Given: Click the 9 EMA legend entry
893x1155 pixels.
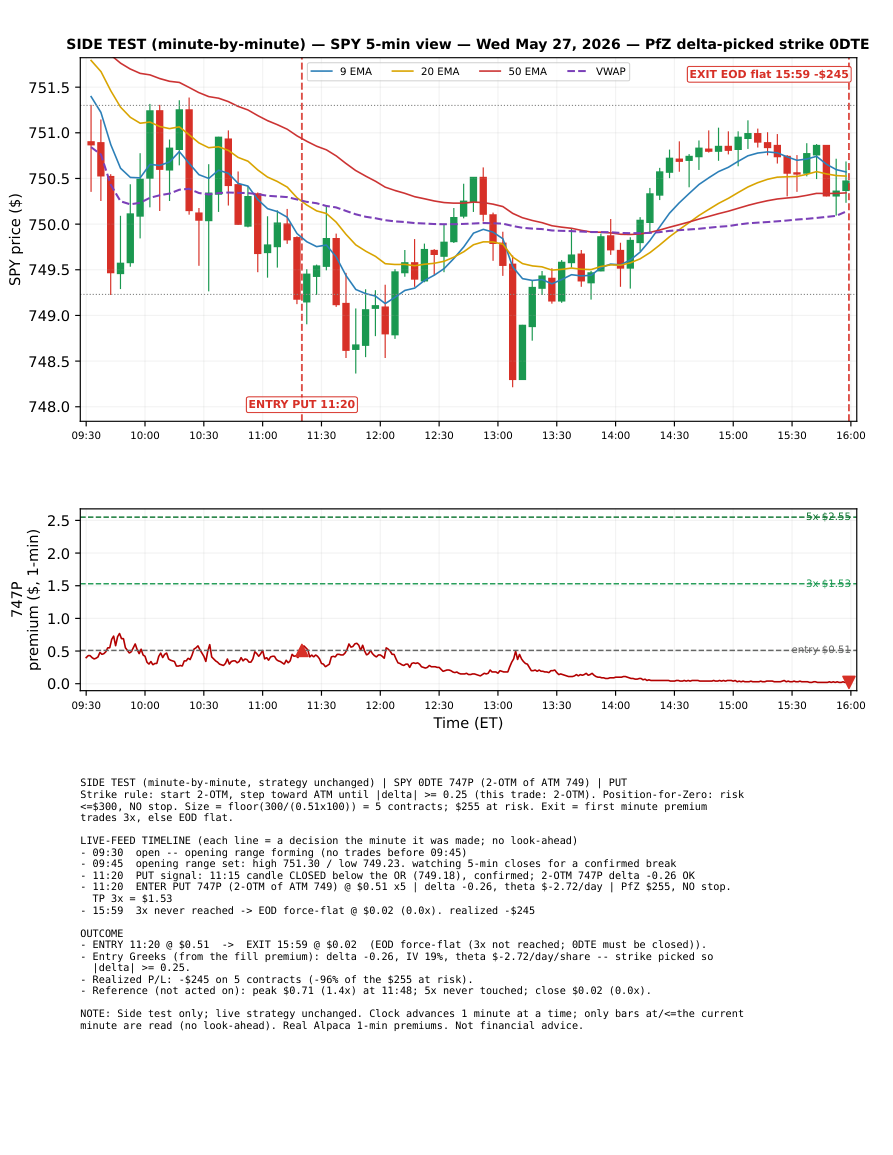Looking at the screenshot, I should coord(341,71).
